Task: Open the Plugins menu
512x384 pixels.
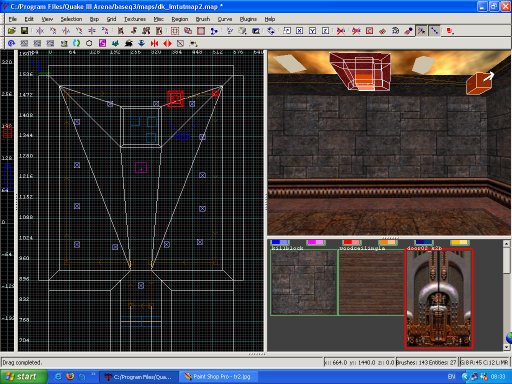Action: [248, 19]
